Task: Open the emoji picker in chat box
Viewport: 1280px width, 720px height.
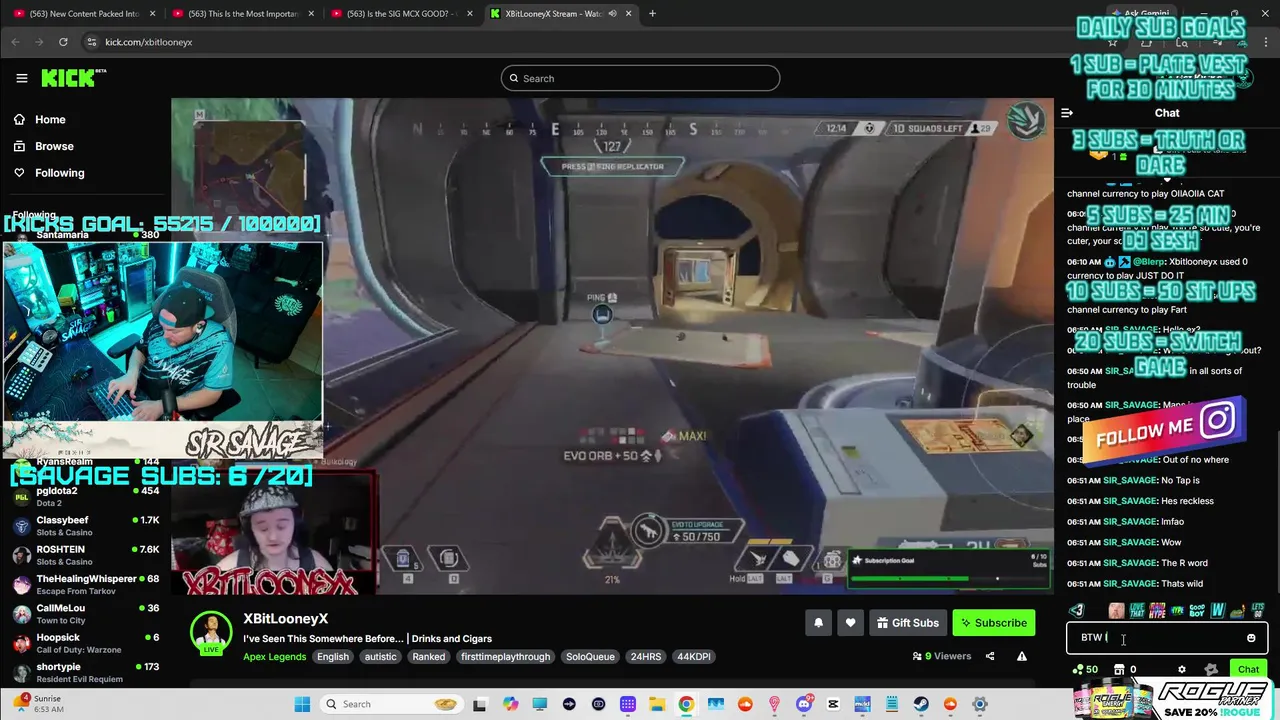Action: click(1251, 638)
